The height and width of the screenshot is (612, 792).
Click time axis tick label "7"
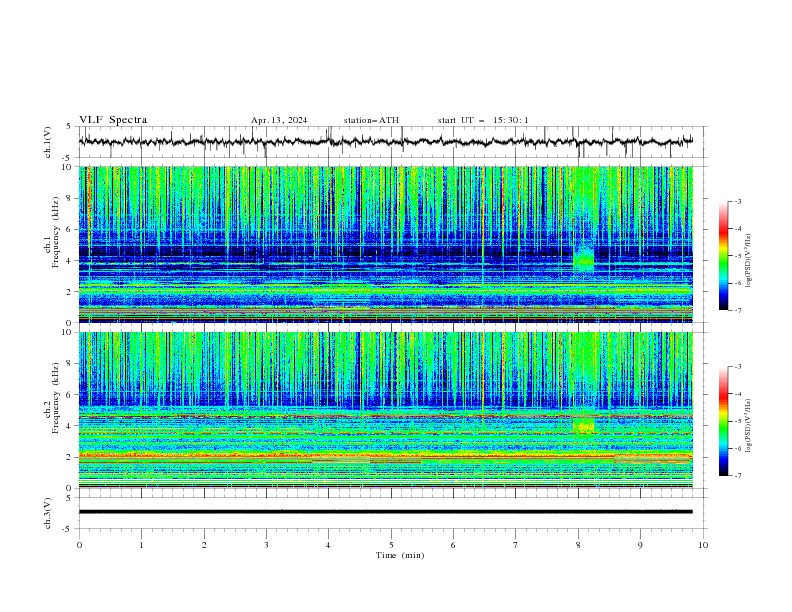pyautogui.click(x=516, y=545)
